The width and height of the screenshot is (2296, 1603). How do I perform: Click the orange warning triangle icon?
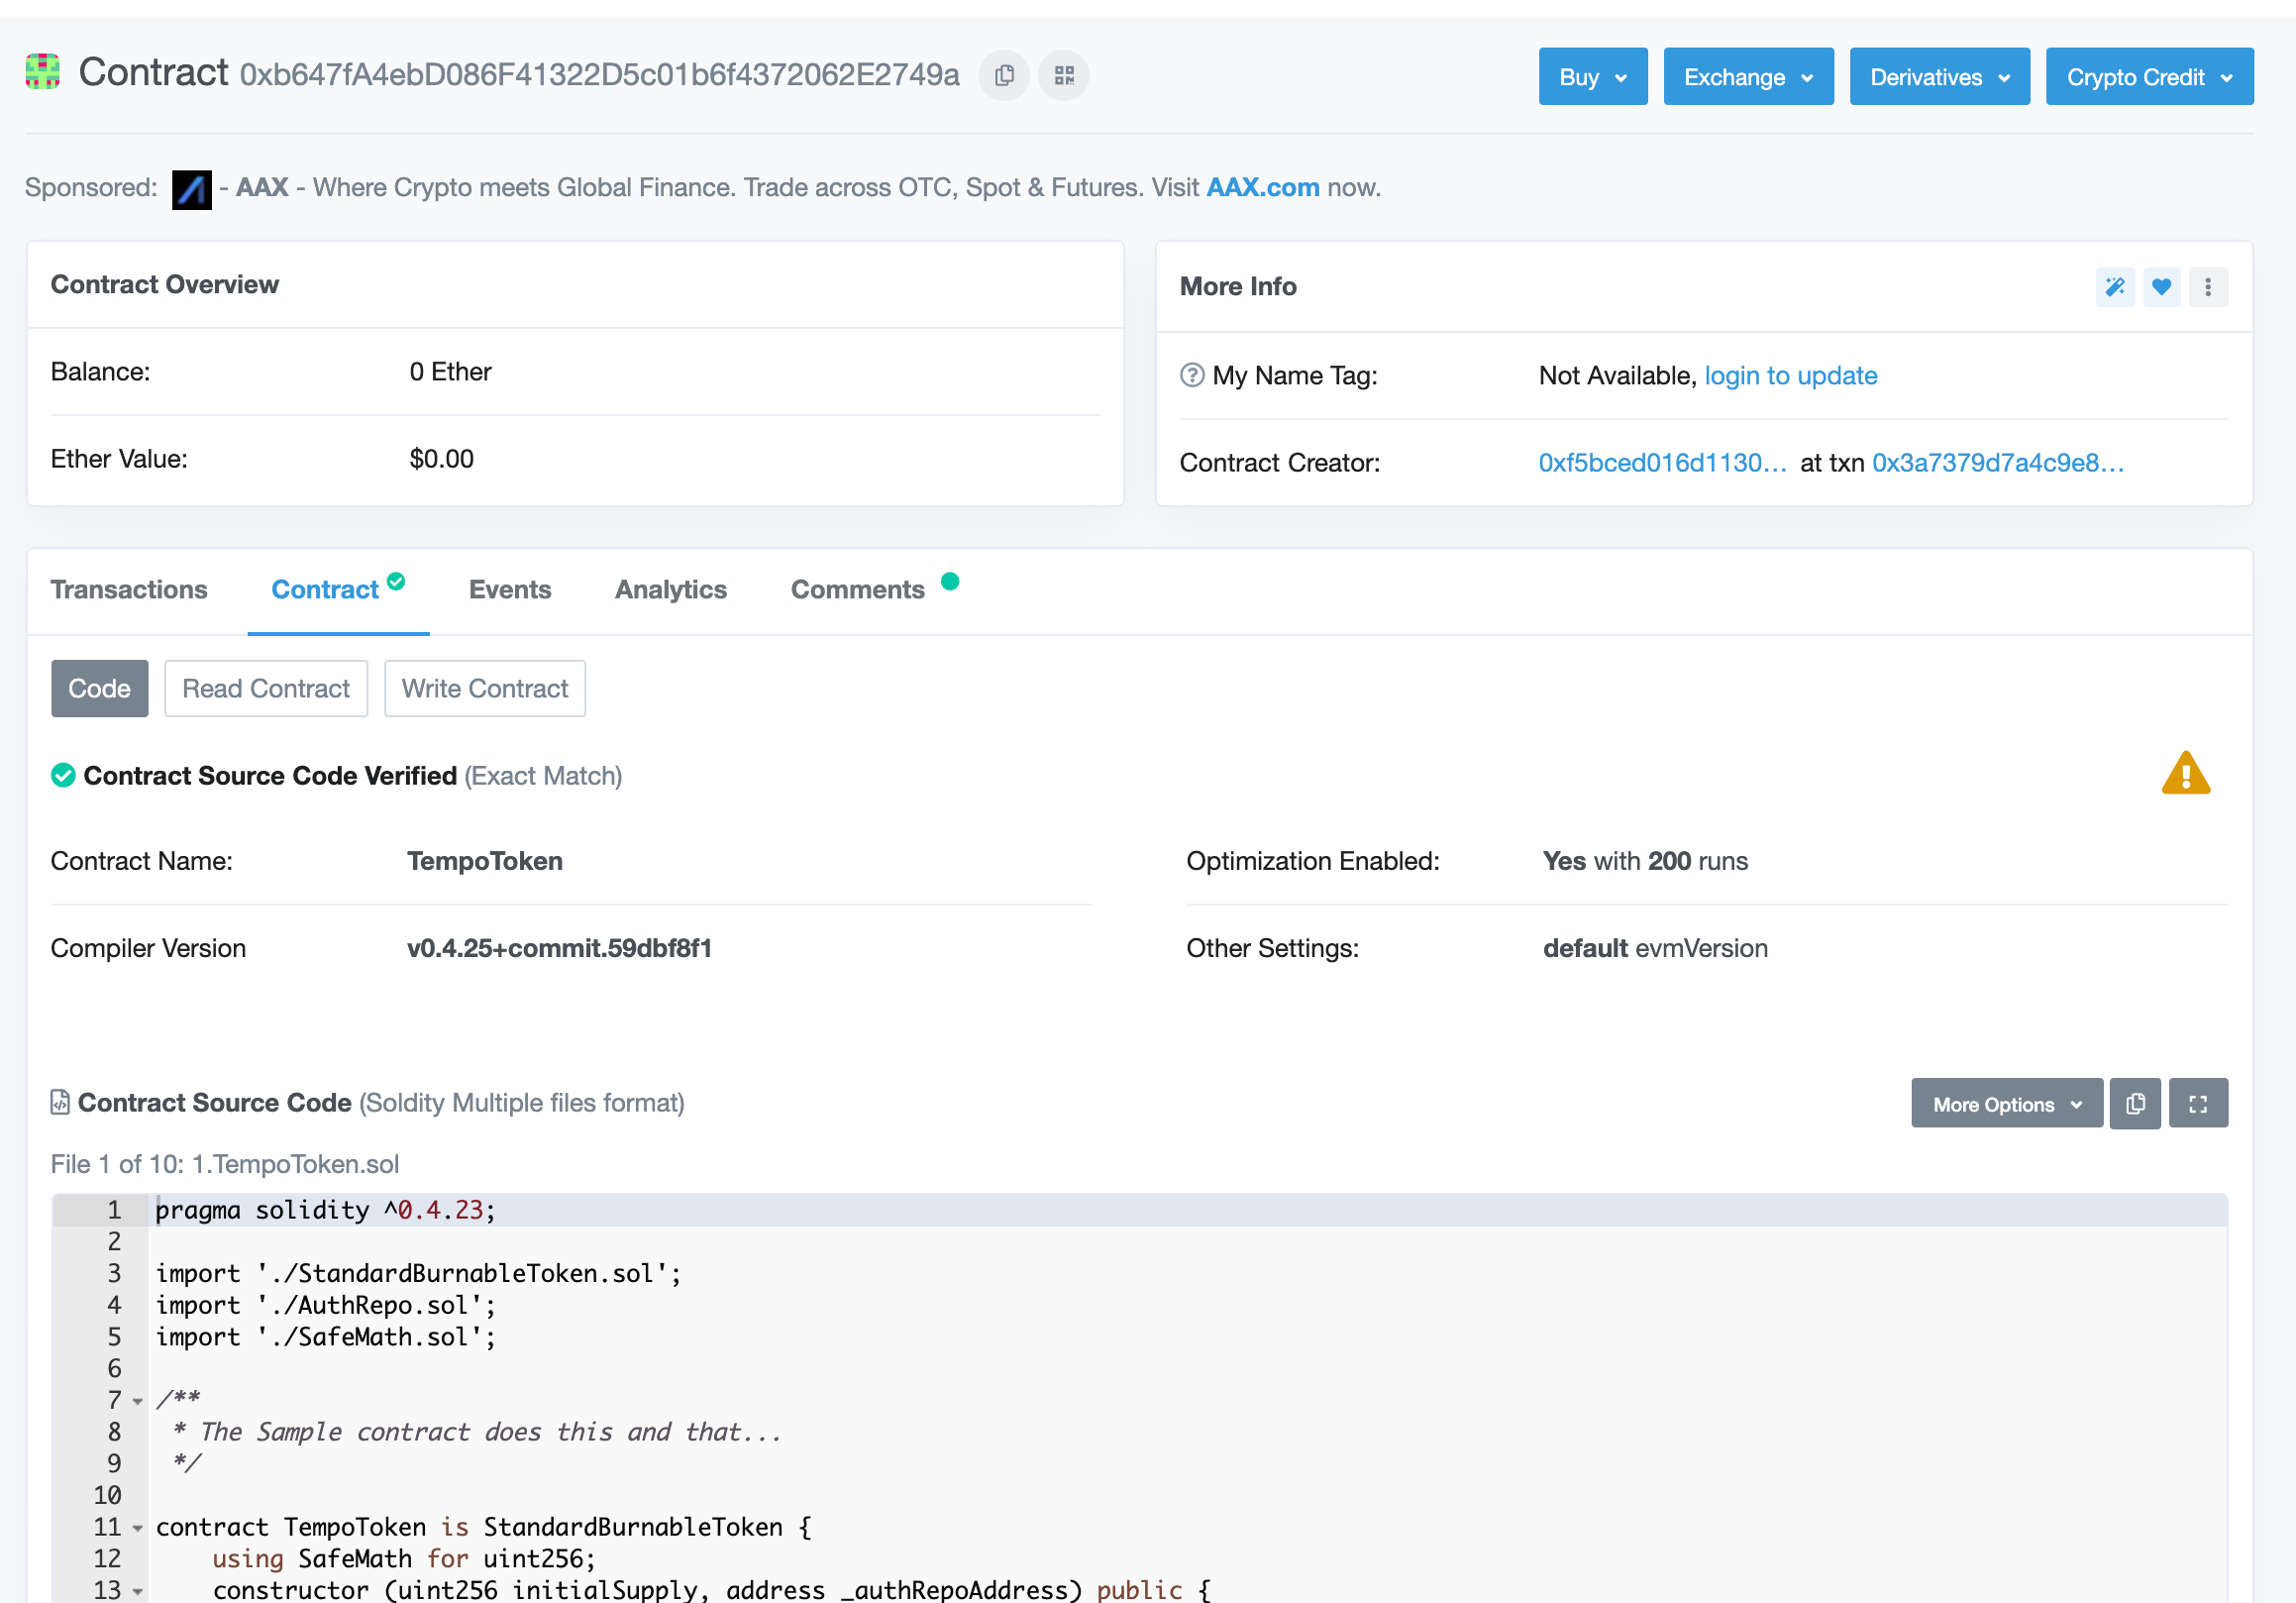[x=2185, y=774]
